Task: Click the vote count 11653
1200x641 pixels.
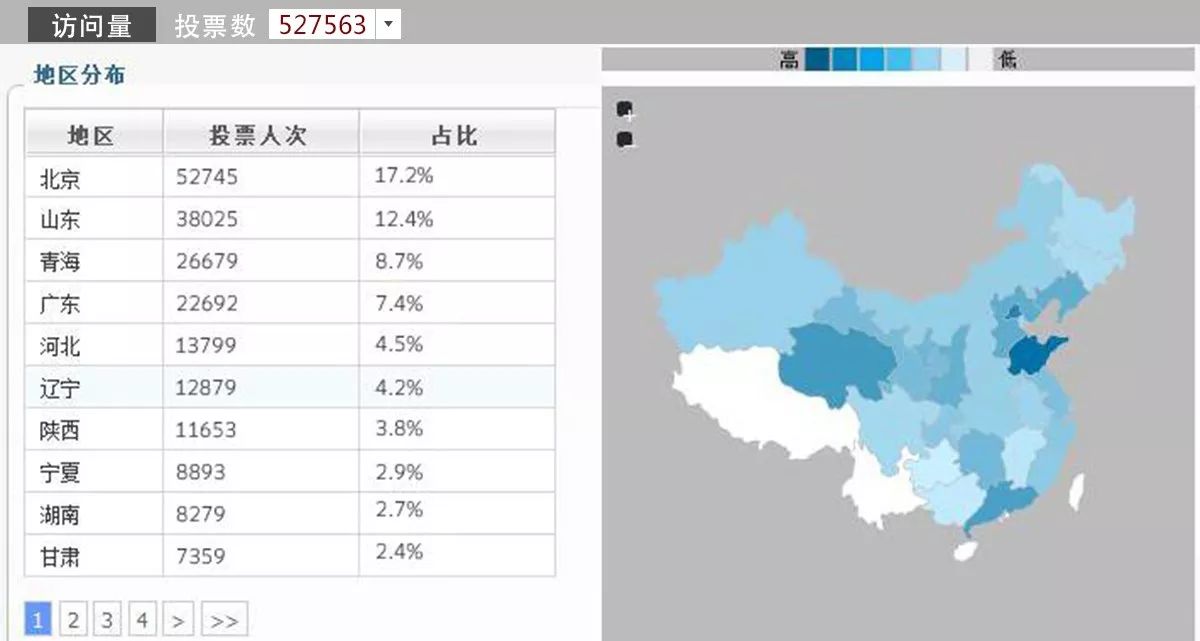Action: pos(206,430)
